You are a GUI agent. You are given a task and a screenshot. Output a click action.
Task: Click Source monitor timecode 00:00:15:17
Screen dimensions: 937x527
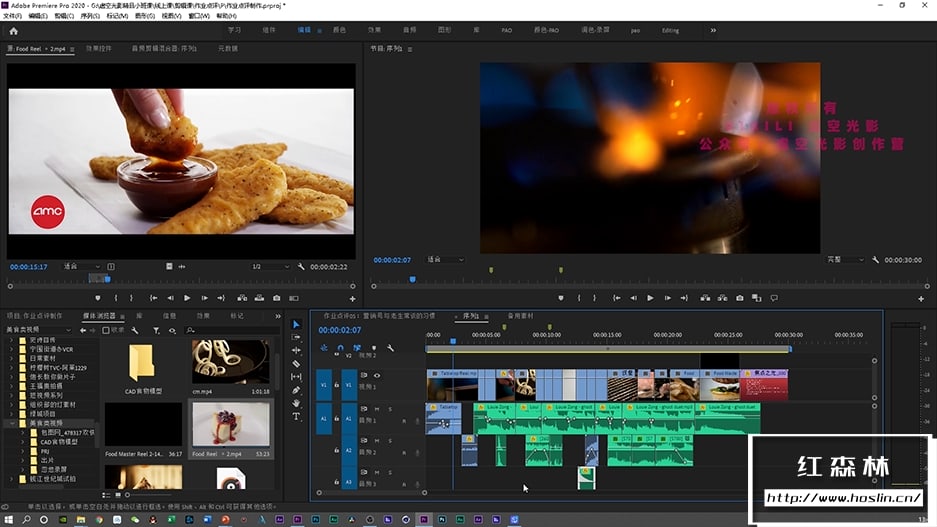click(29, 267)
